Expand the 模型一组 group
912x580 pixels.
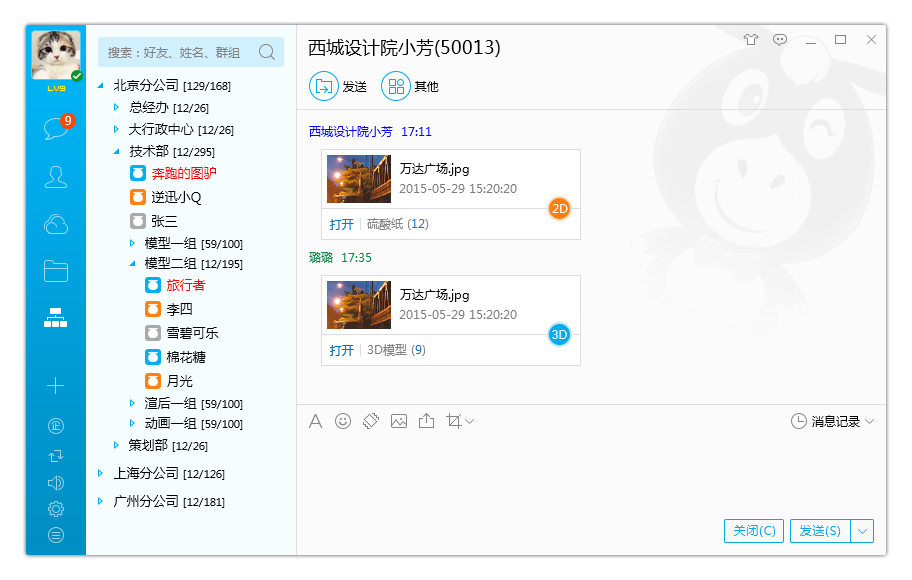(x=132, y=243)
